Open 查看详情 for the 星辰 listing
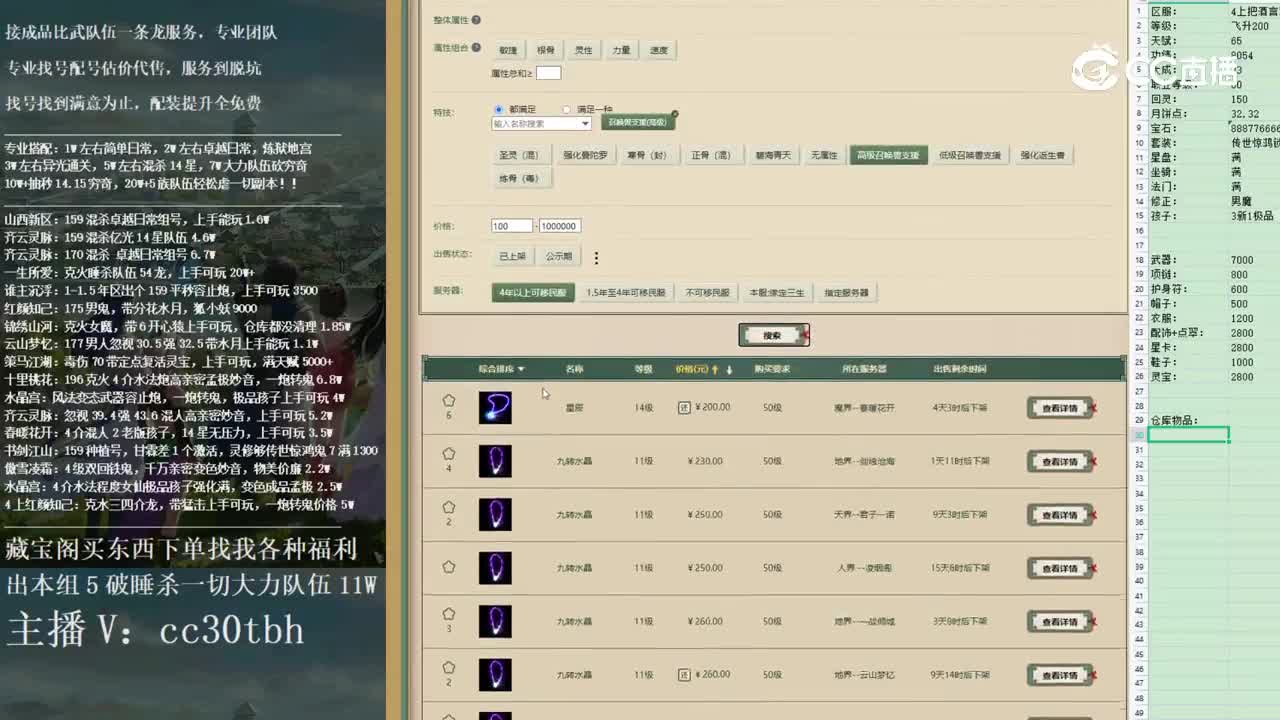 [1060, 408]
